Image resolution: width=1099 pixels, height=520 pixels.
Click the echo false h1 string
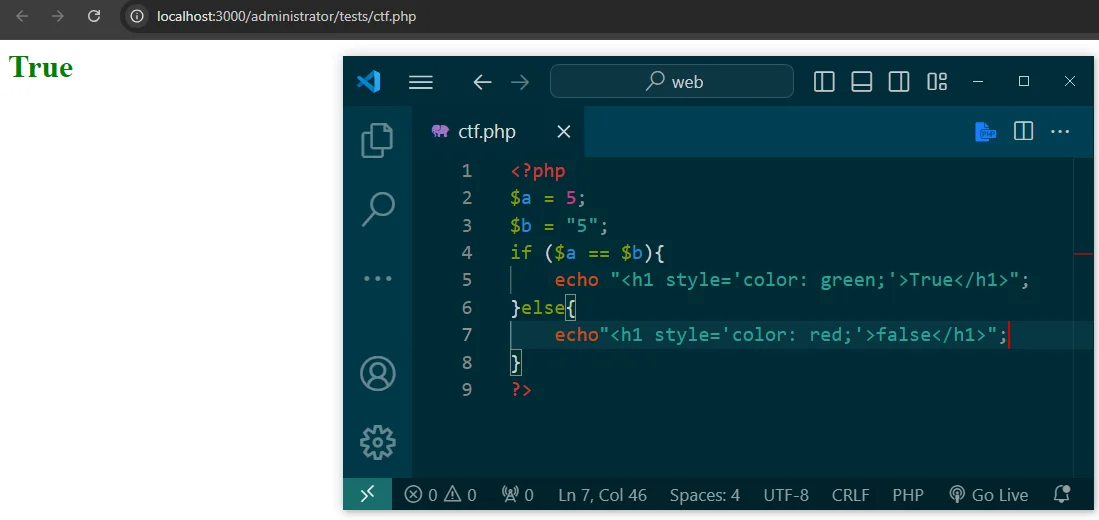coord(798,335)
